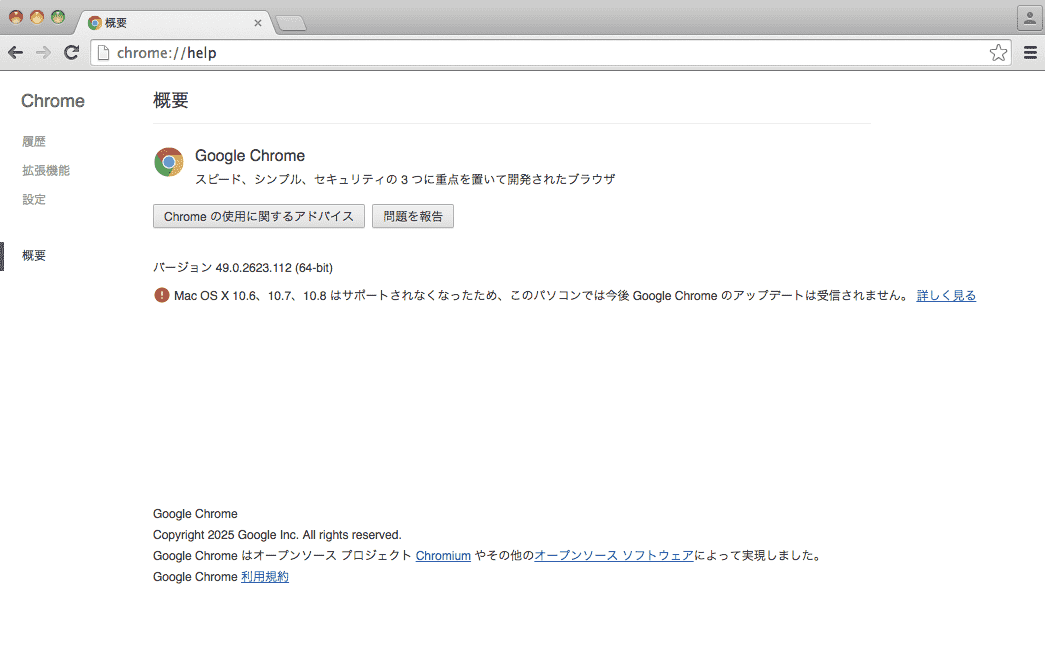1045x667 pixels.
Task: Click the Chrome heading in the sidebar
Action: click(x=53, y=101)
